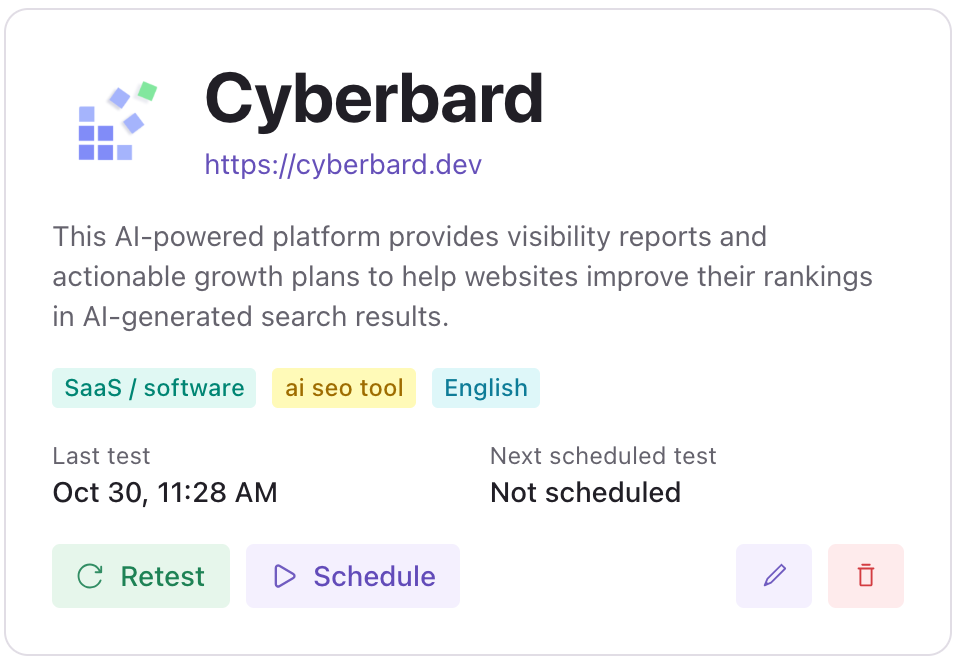Click the Last test label
This screenshot has width=960, height=660.
click(101, 456)
